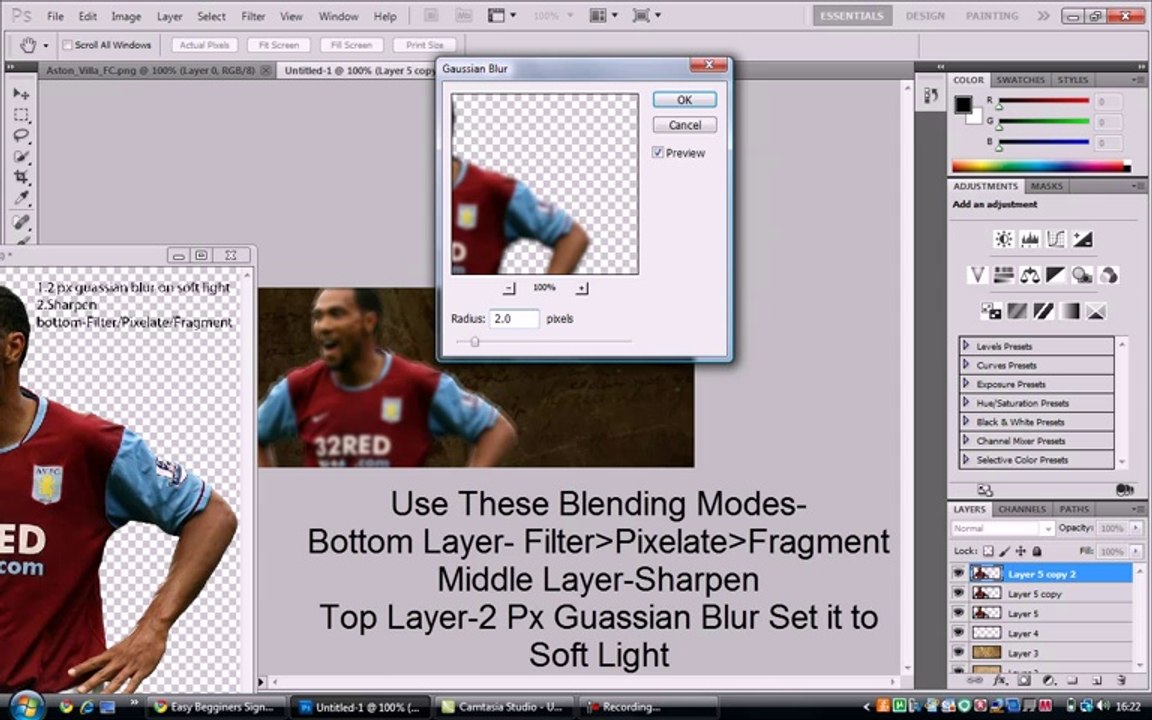Image resolution: width=1152 pixels, height=720 pixels.
Task: Confirm Gaussian Blur with OK
Action: (x=684, y=100)
